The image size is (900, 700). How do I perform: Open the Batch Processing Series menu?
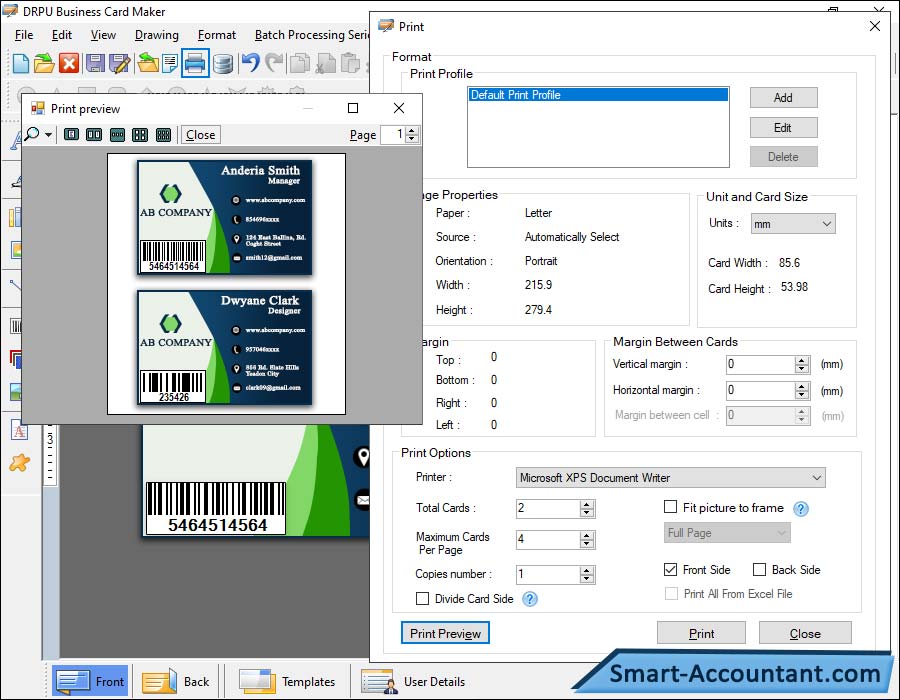pyautogui.click(x=312, y=35)
